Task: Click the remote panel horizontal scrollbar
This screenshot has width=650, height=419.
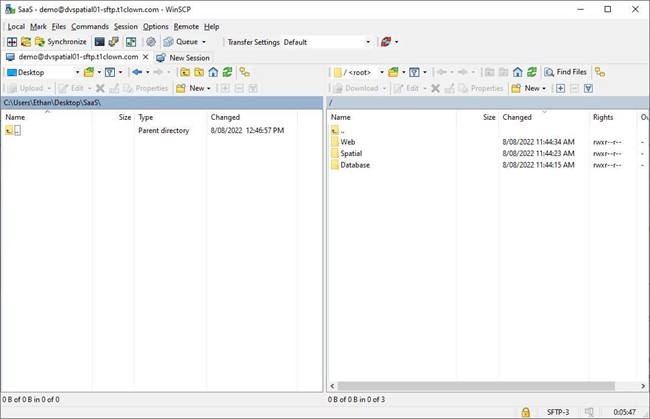Action: pos(480,386)
